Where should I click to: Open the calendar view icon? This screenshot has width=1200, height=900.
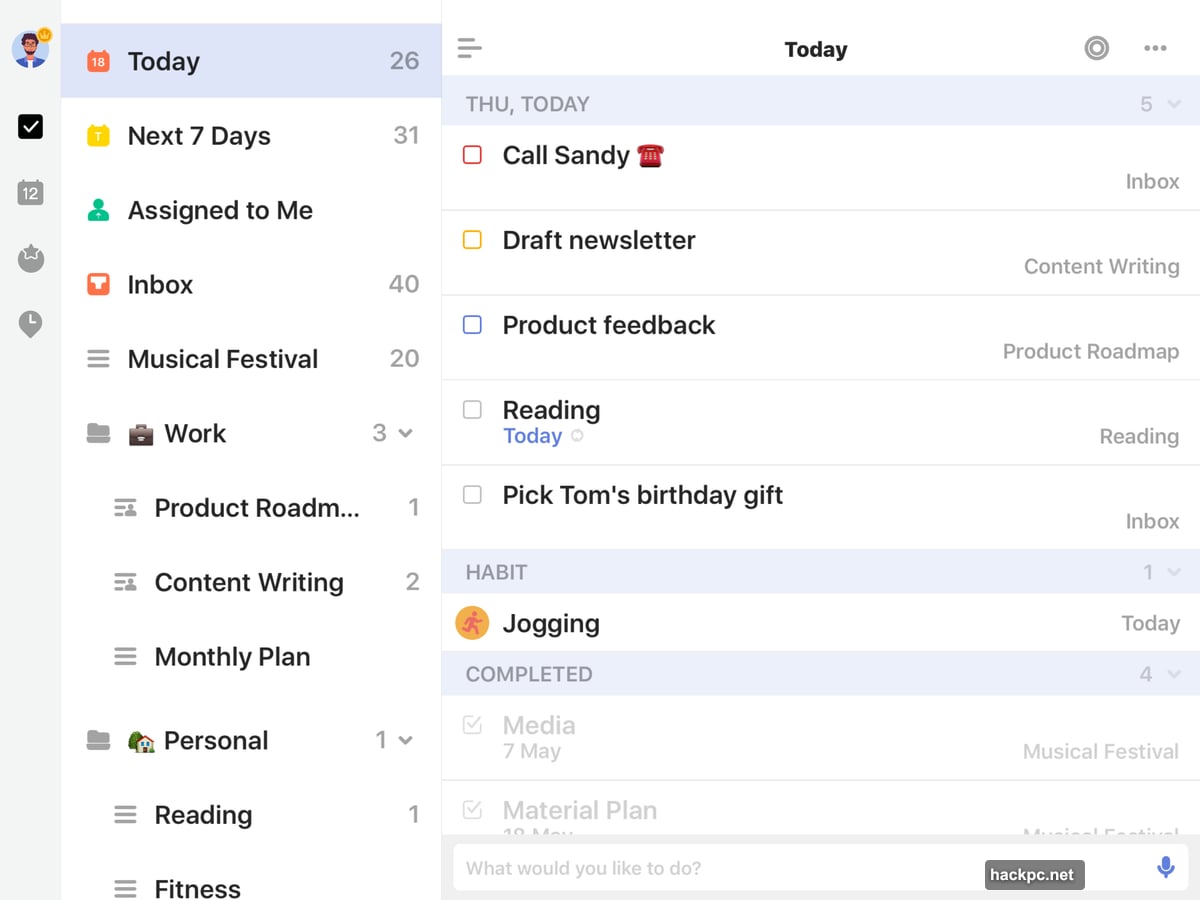tap(30, 193)
